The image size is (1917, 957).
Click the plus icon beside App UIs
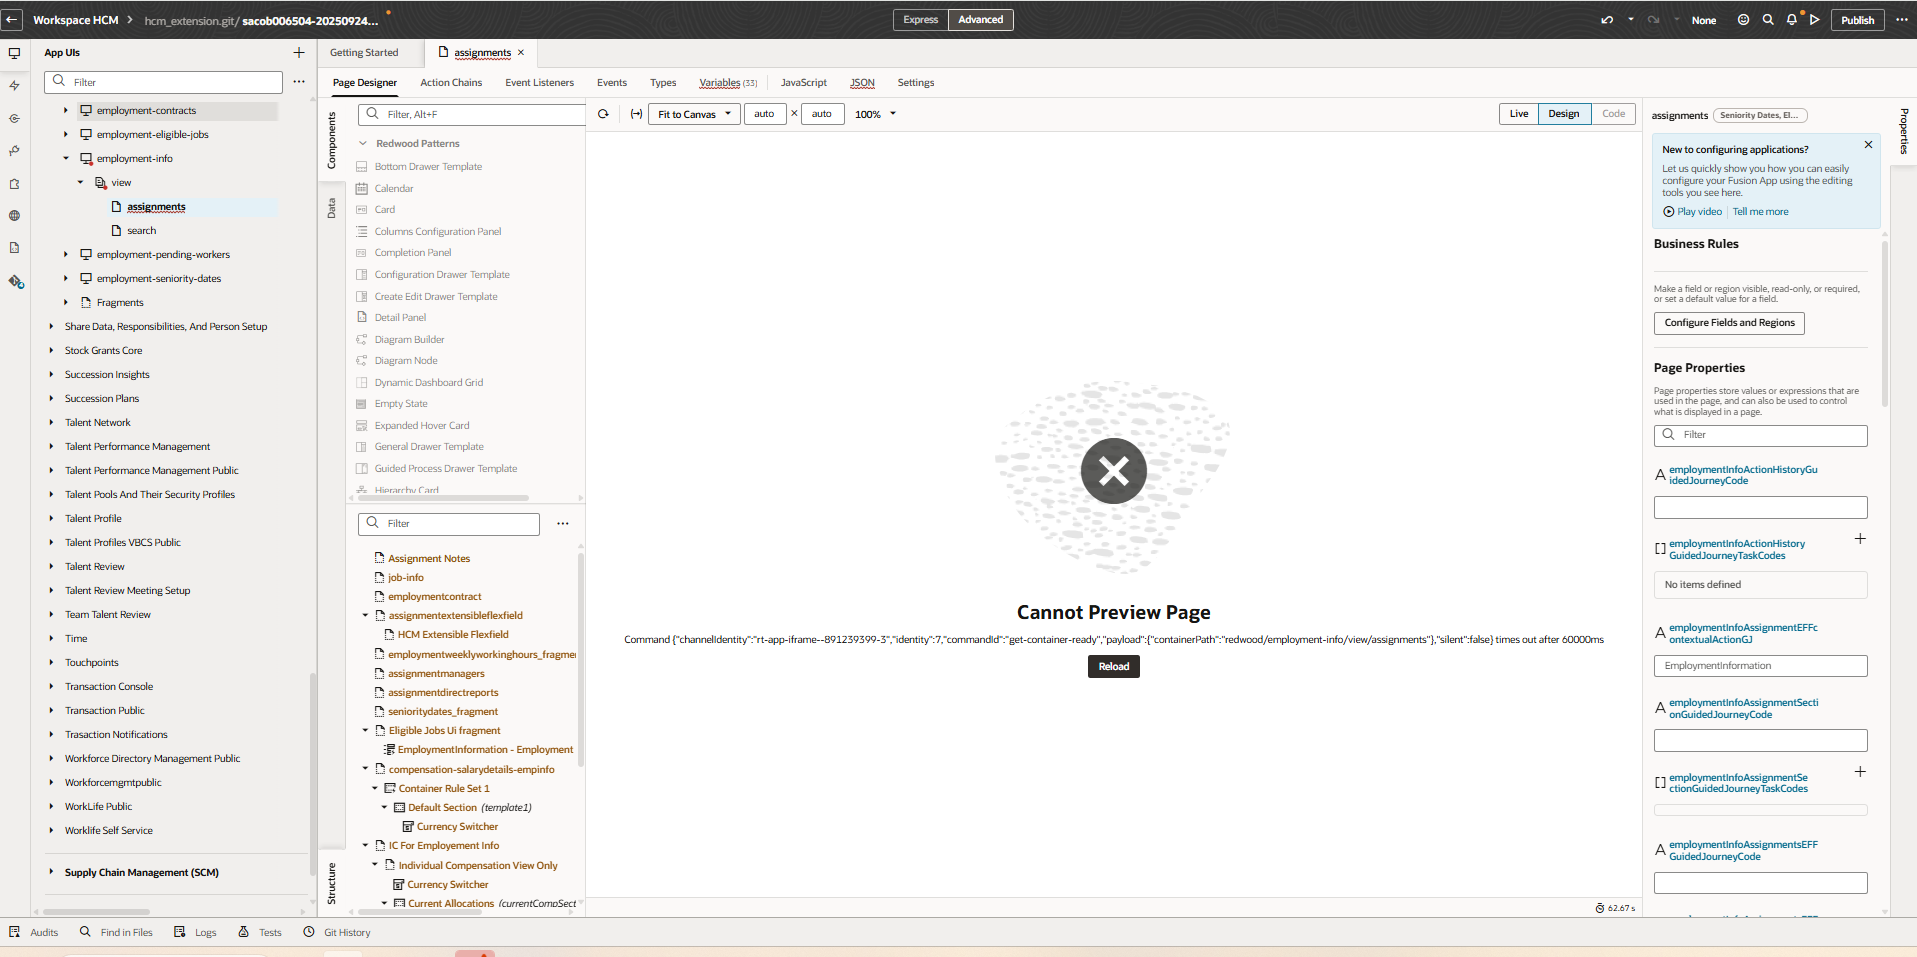coord(299,53)
